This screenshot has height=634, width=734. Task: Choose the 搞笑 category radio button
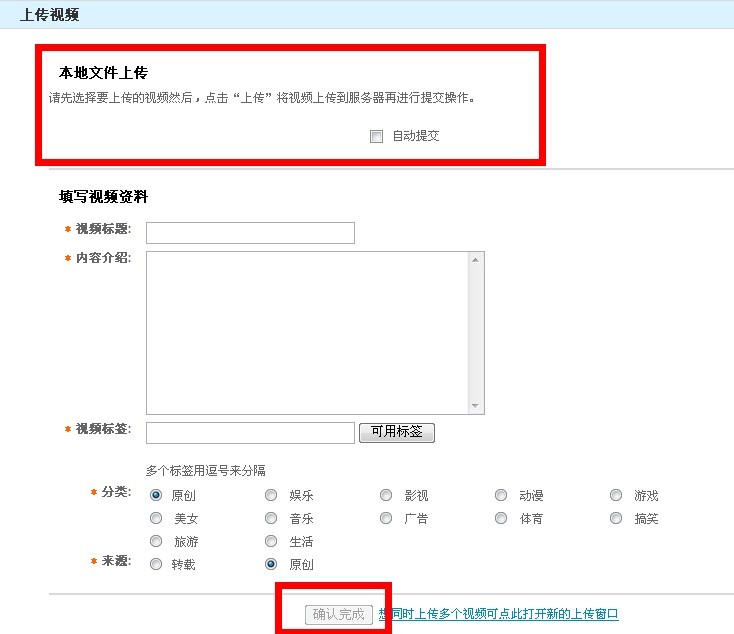click(616, 518)
